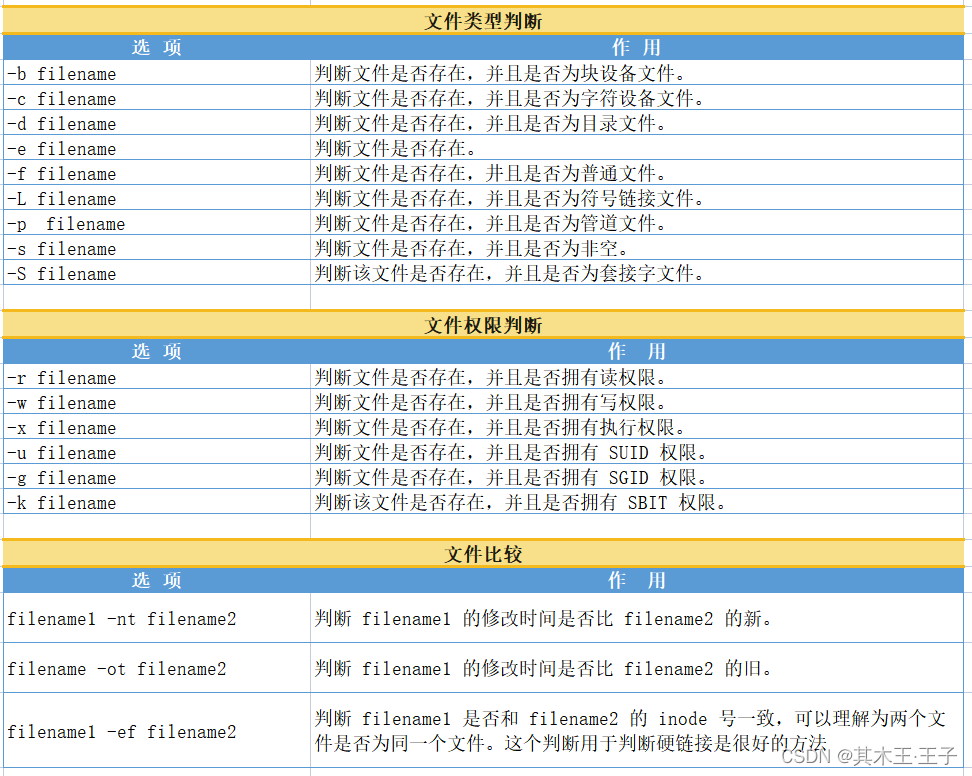The width and height of the screenshot is (972, 776).
Task: Click '选 项' header under 文件权限判断
Action: click(157, 351)
